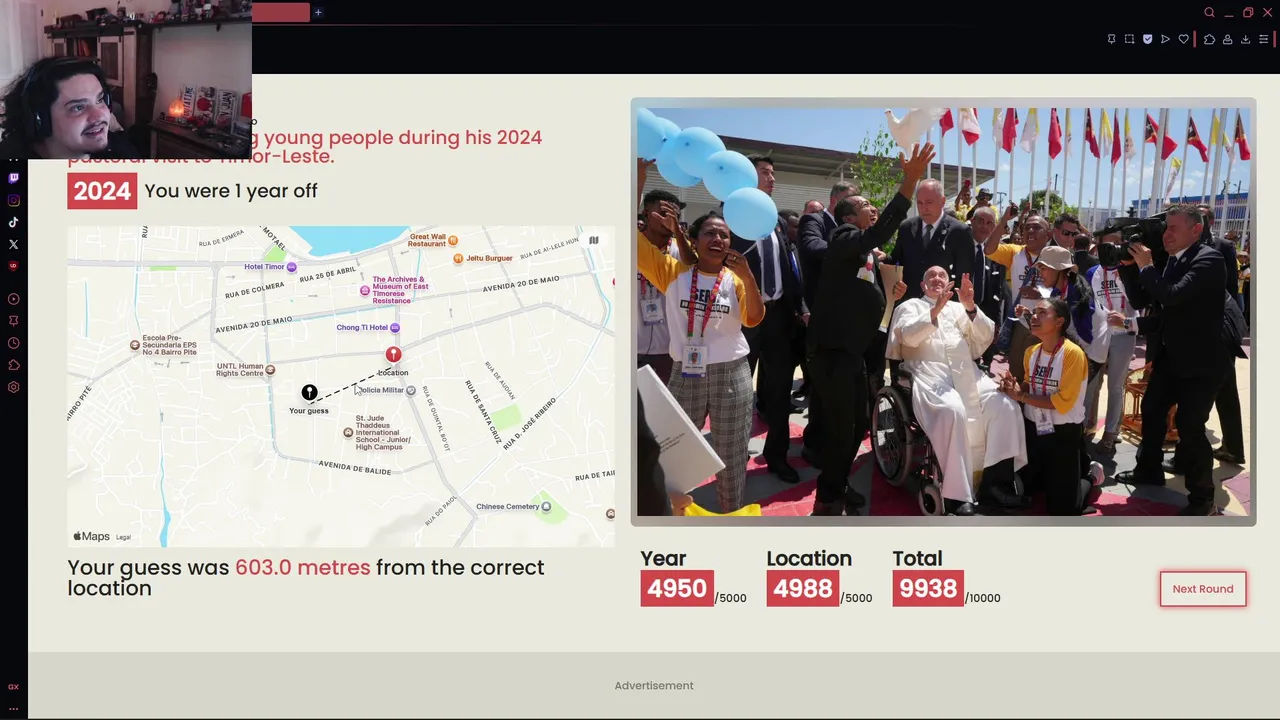This screenshot has width=1280, height=720.
Task: Open the sidebar Settings gear
Action: click(x=13, y=387)
